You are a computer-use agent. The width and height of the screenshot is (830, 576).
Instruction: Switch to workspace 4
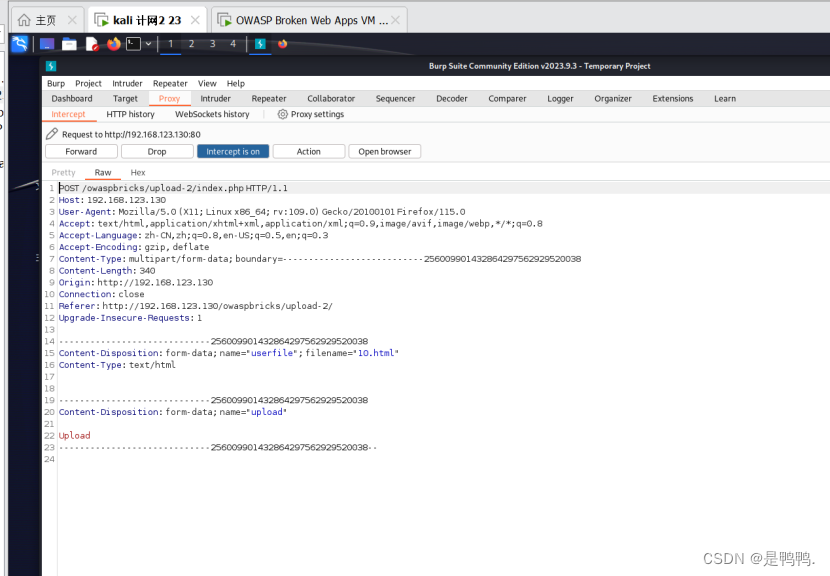tap(233, 44)
